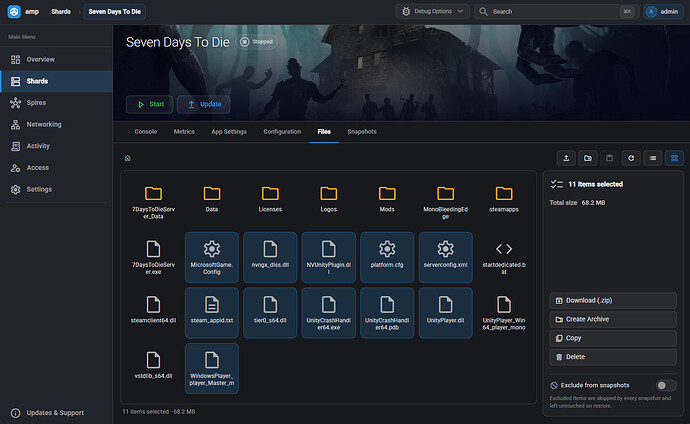Select Shards in the sidebar
690x424 pixels.
(x=56, y=81)
